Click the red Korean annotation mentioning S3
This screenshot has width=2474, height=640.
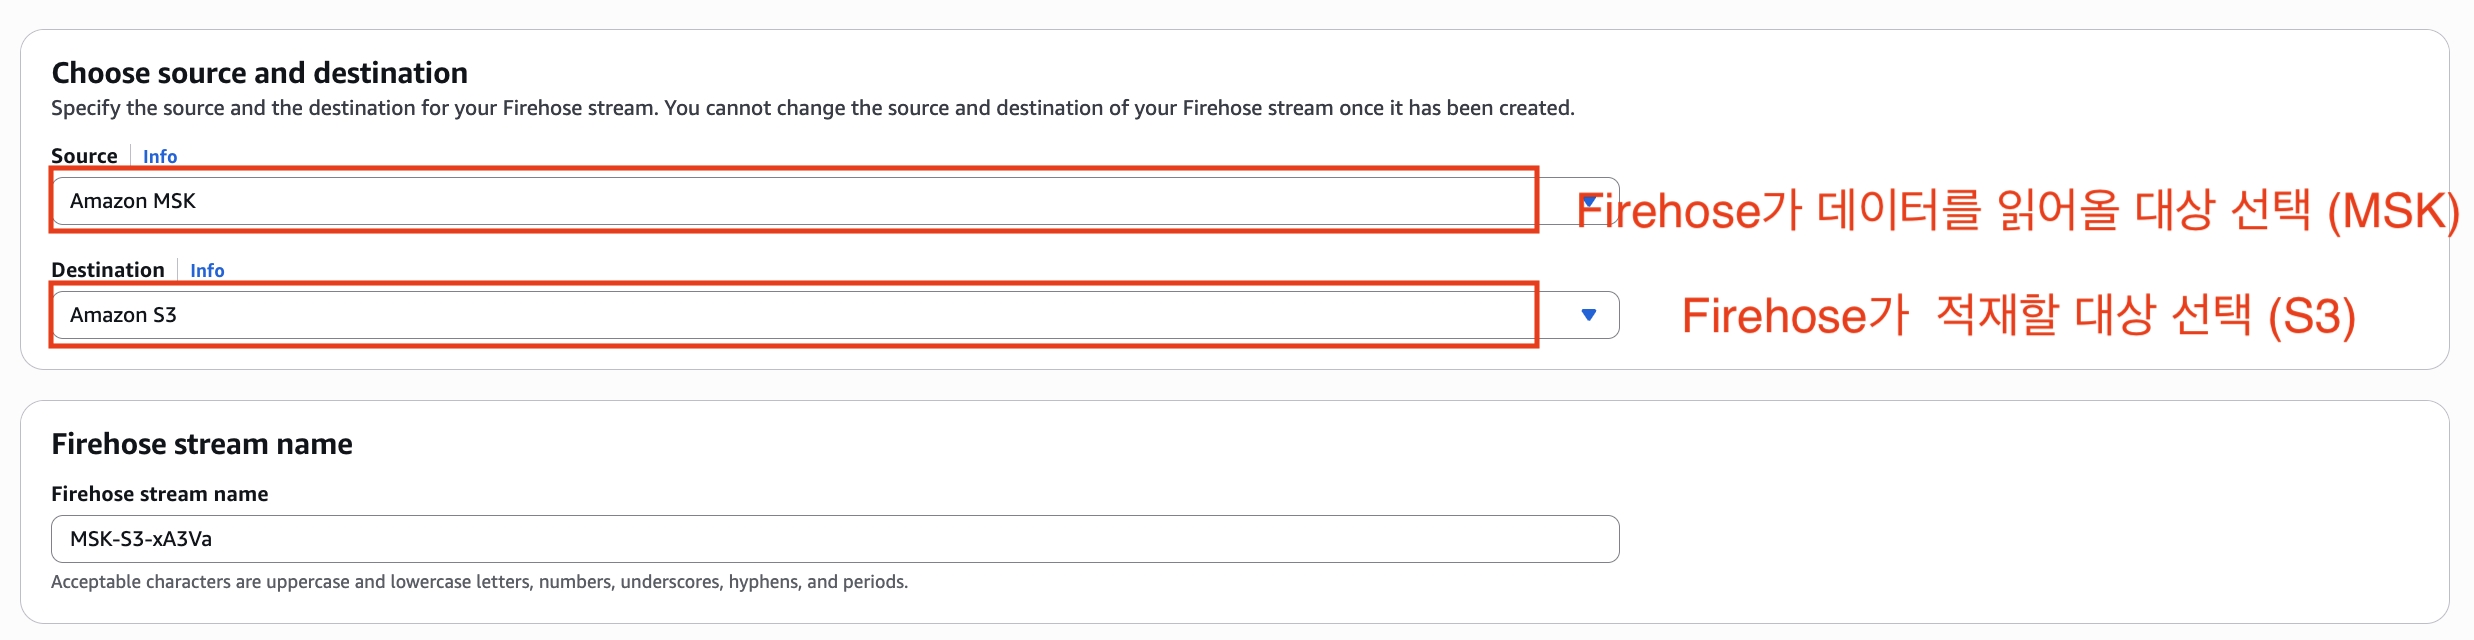(2018, 316)
